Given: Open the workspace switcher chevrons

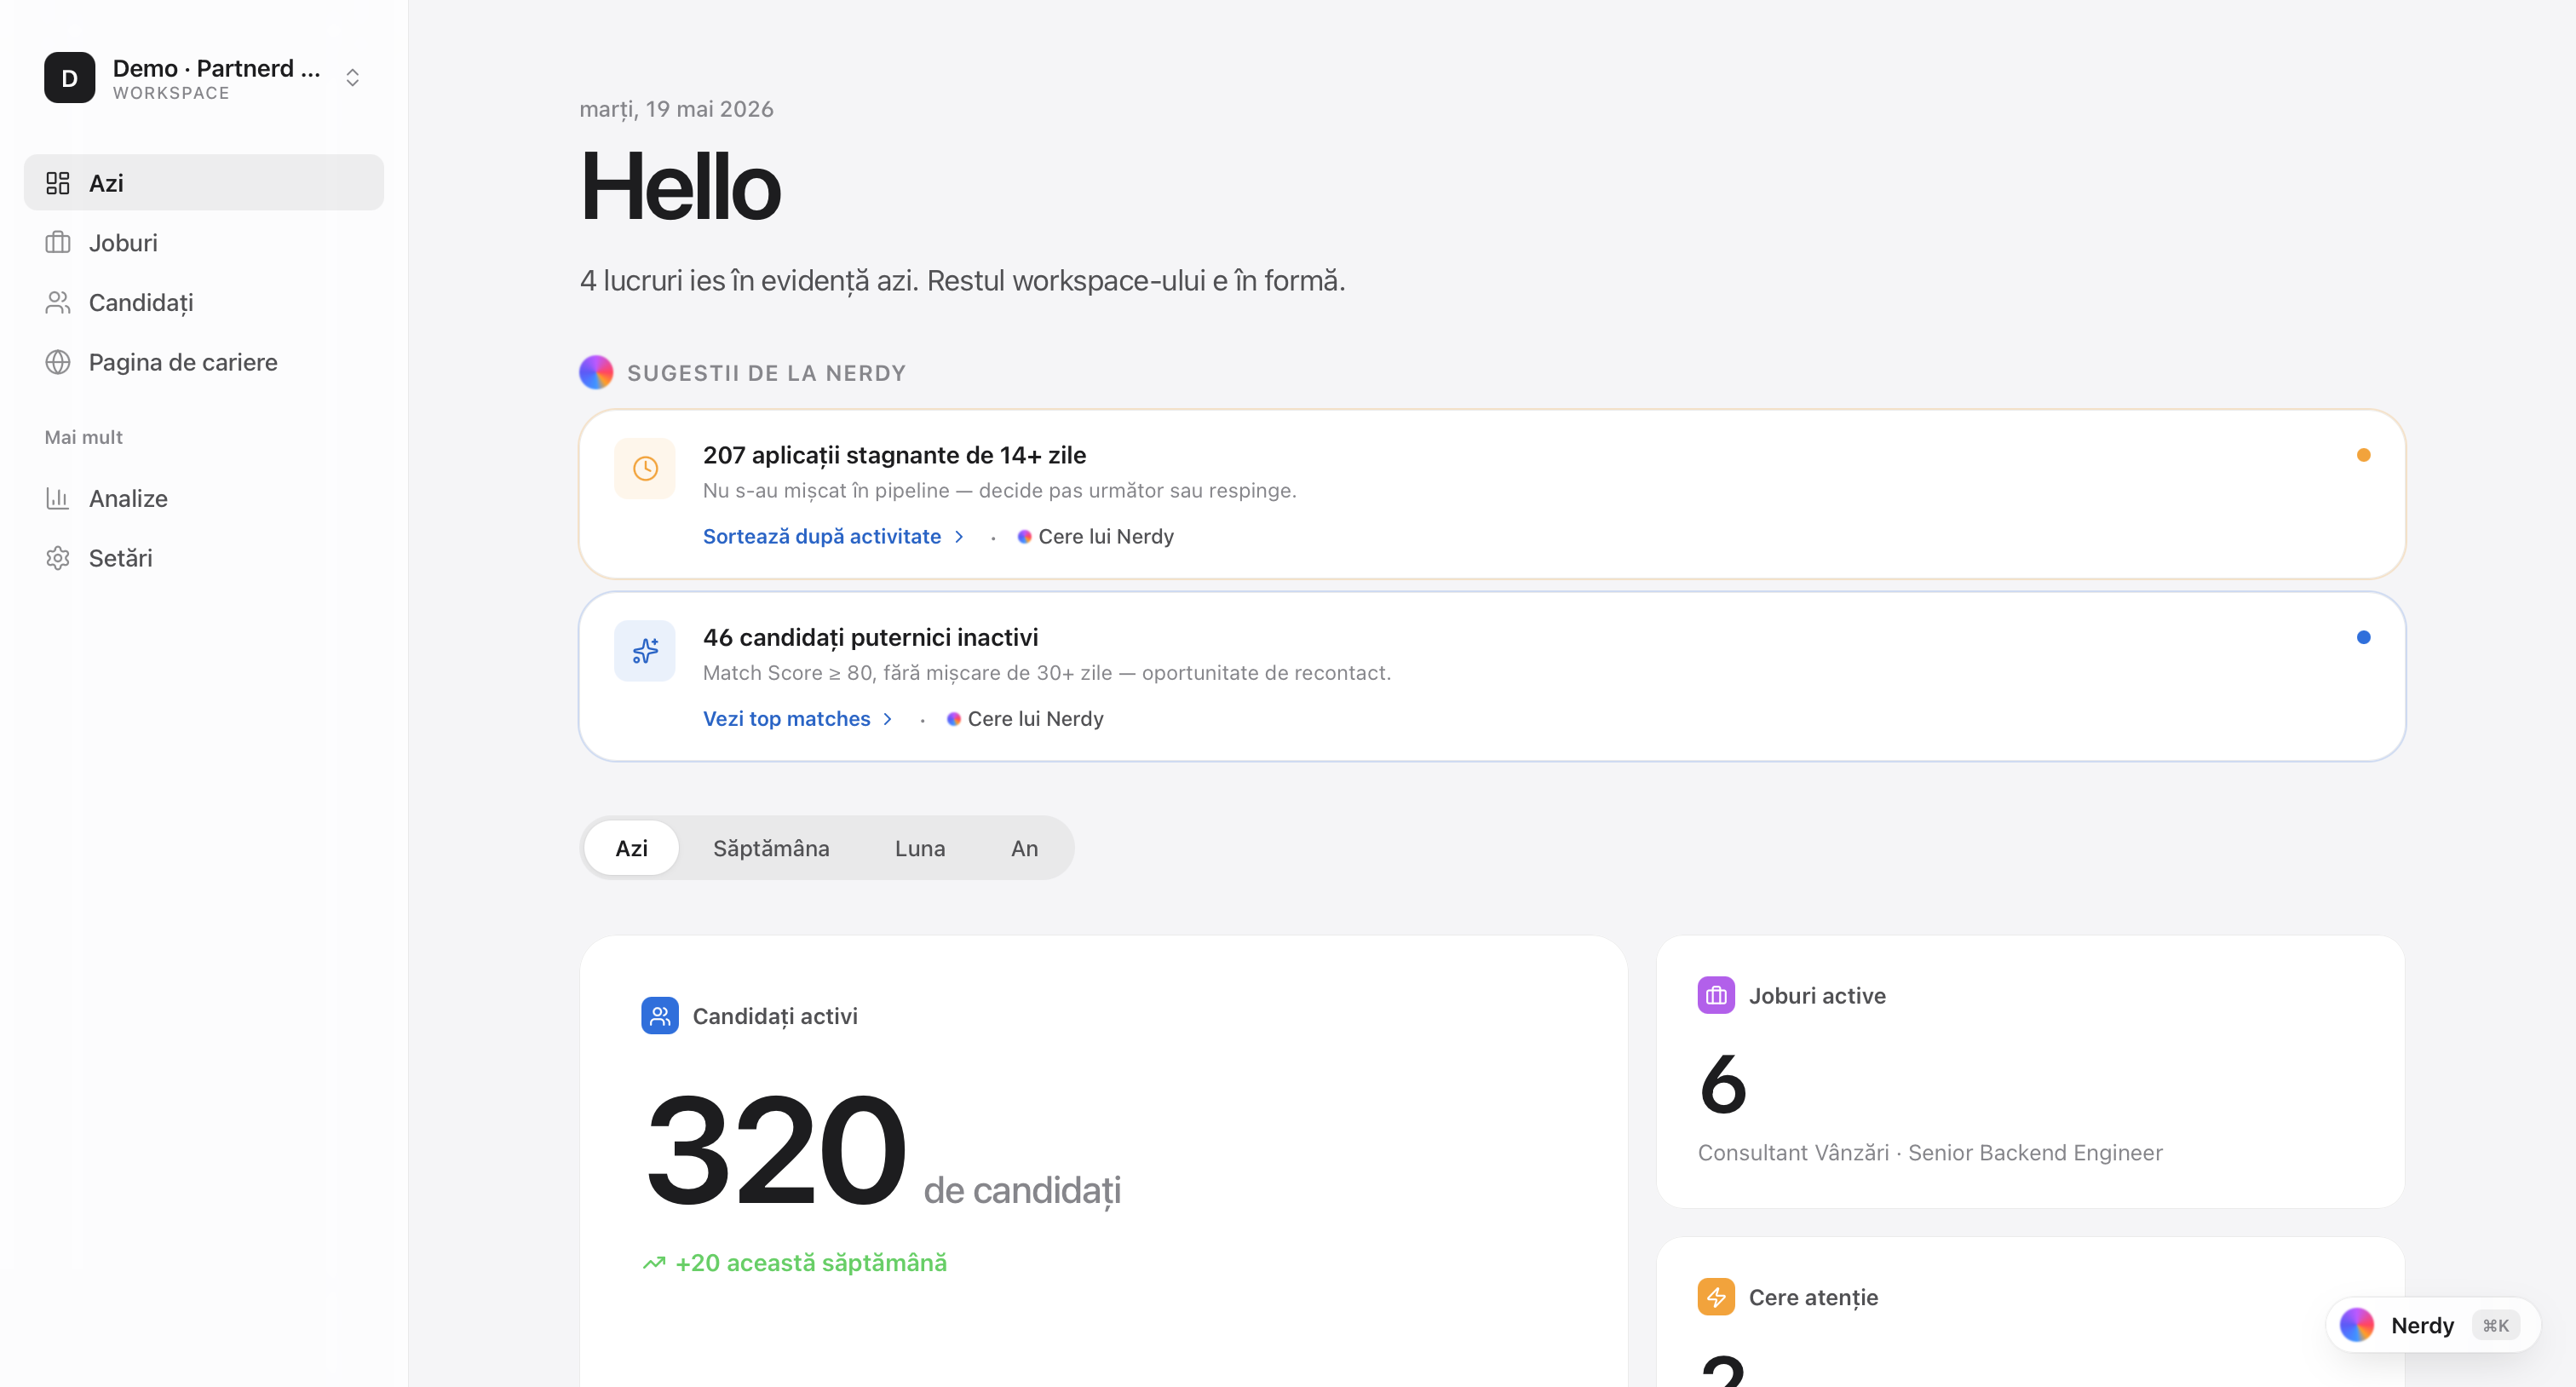Looking at the screenshot, I should [x=352, y=78].
